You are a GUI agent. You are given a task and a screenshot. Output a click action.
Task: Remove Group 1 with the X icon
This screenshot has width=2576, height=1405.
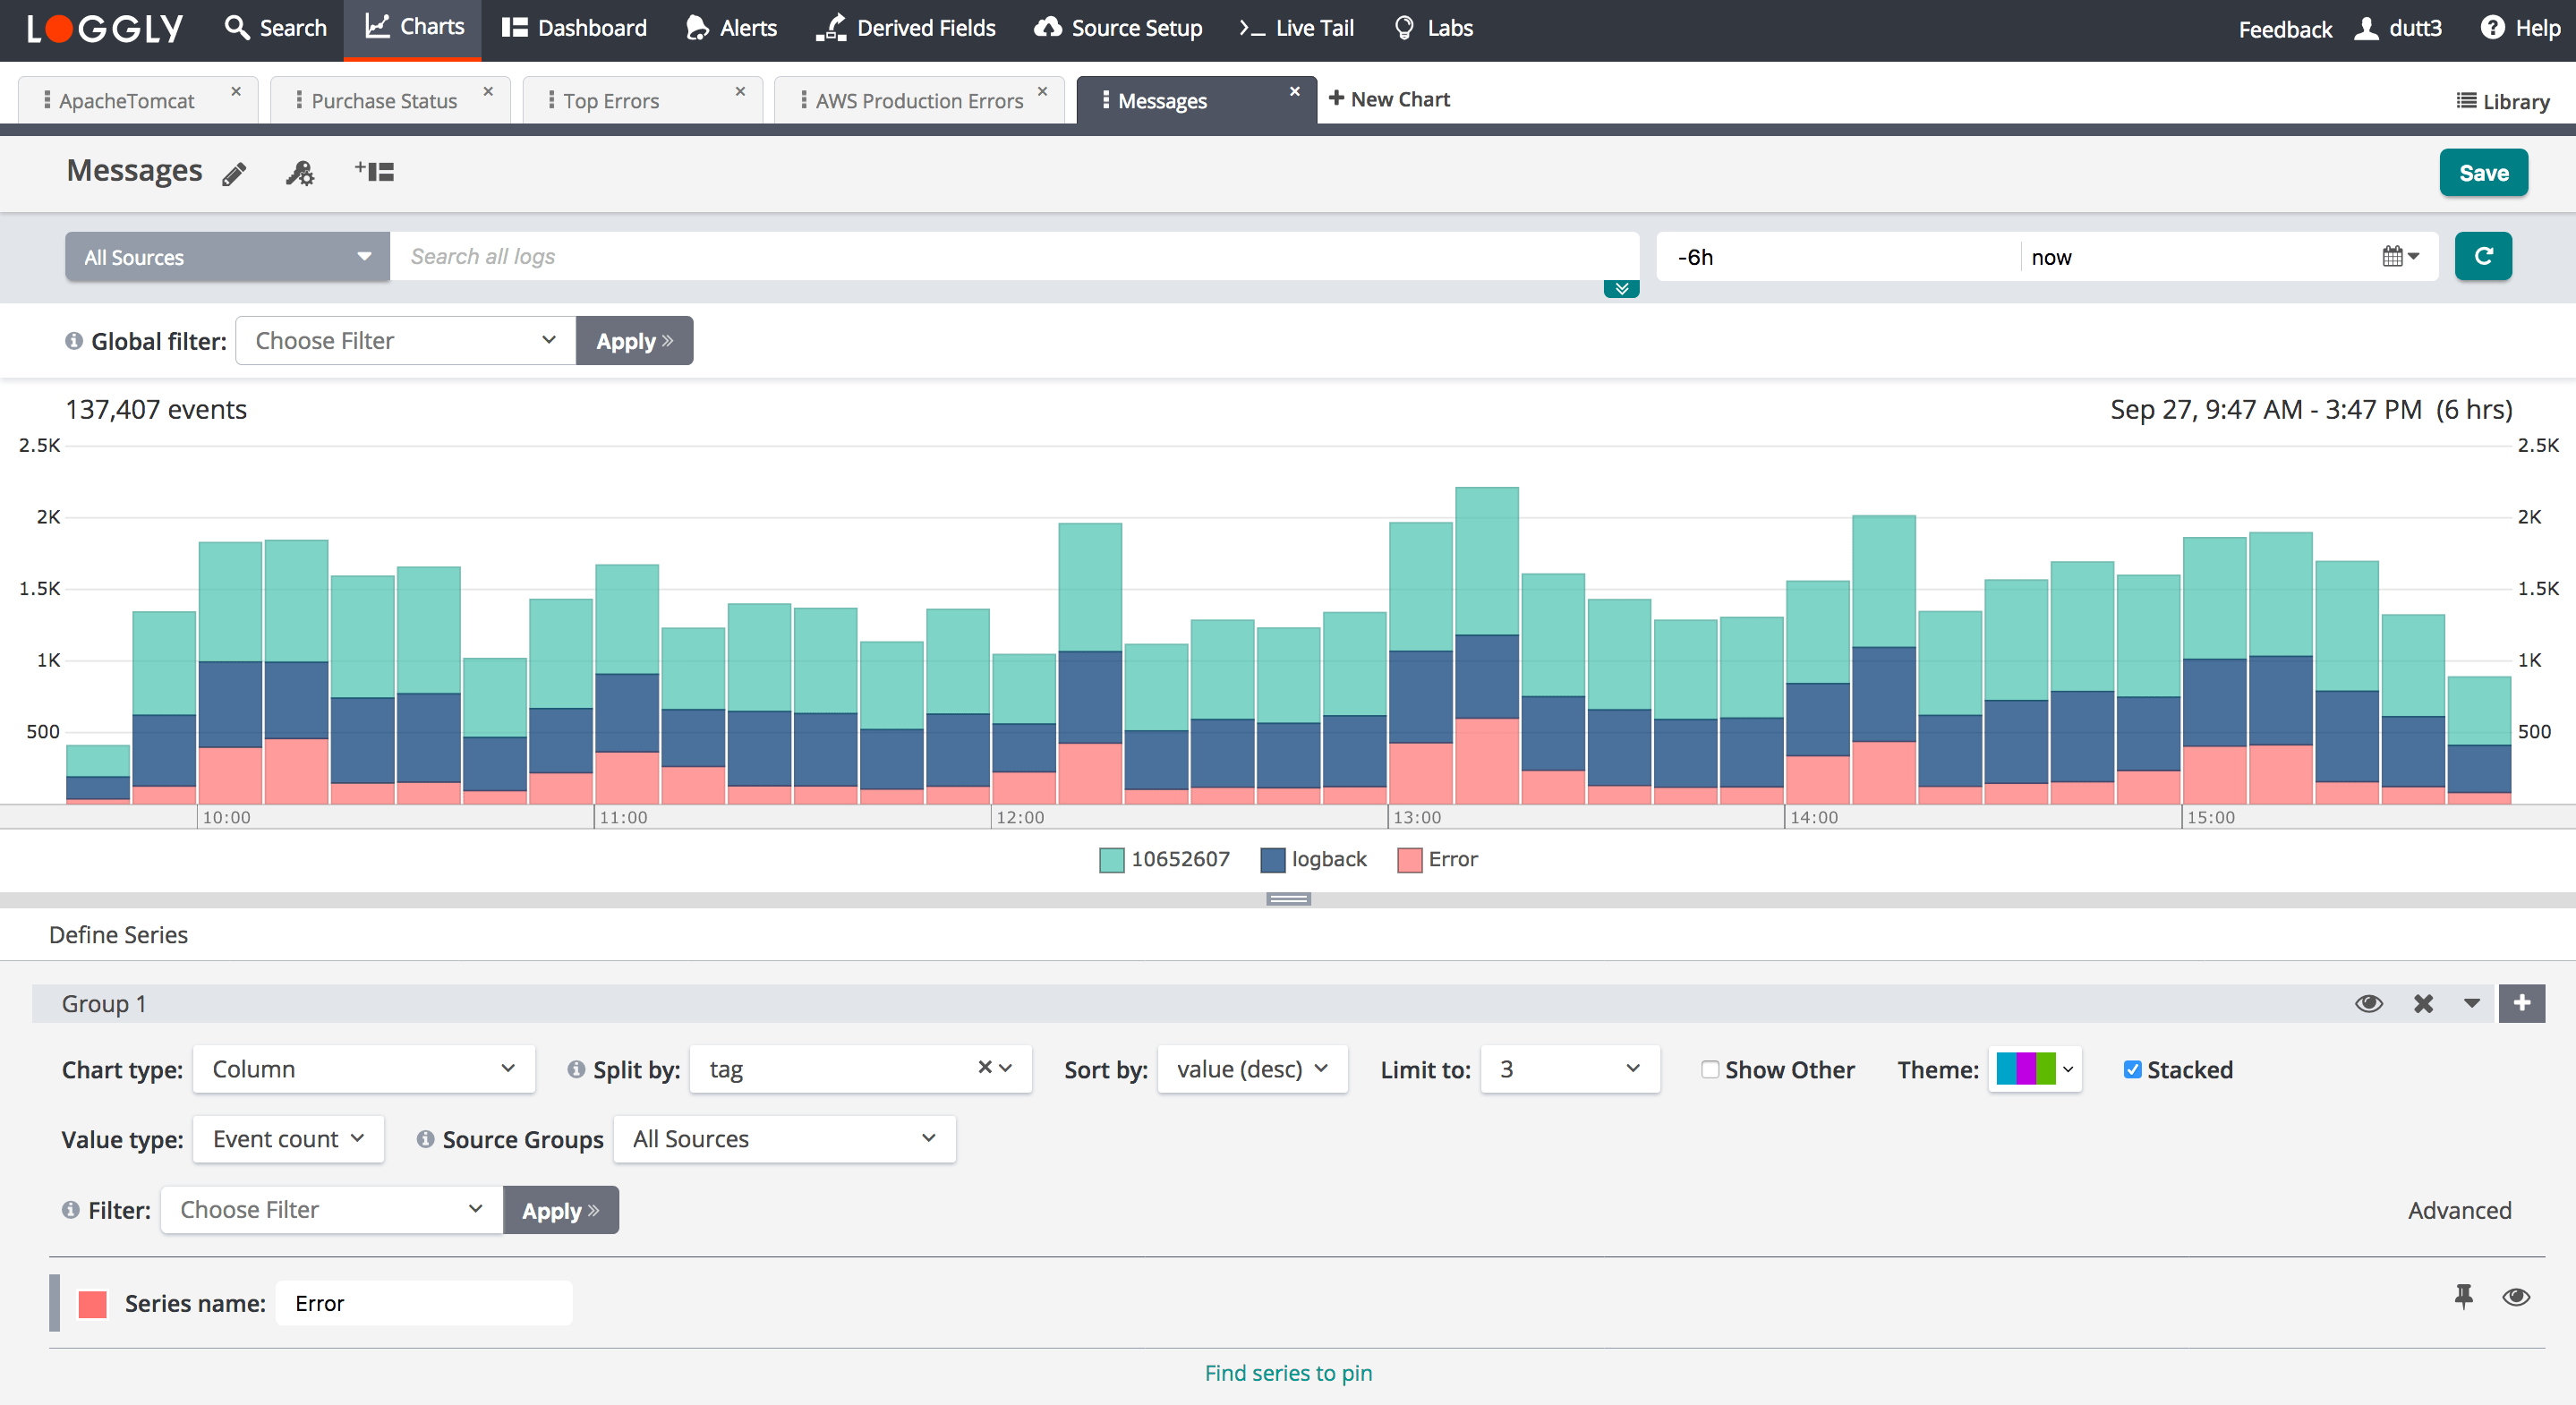coord(2422,1004)
